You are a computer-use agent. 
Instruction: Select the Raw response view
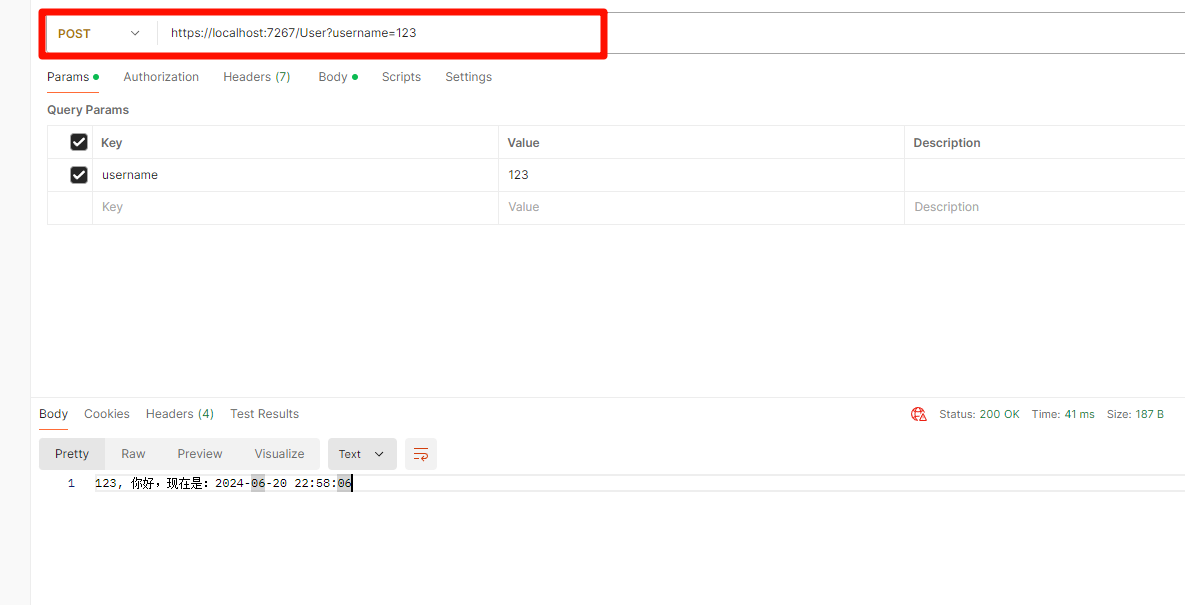133,454
